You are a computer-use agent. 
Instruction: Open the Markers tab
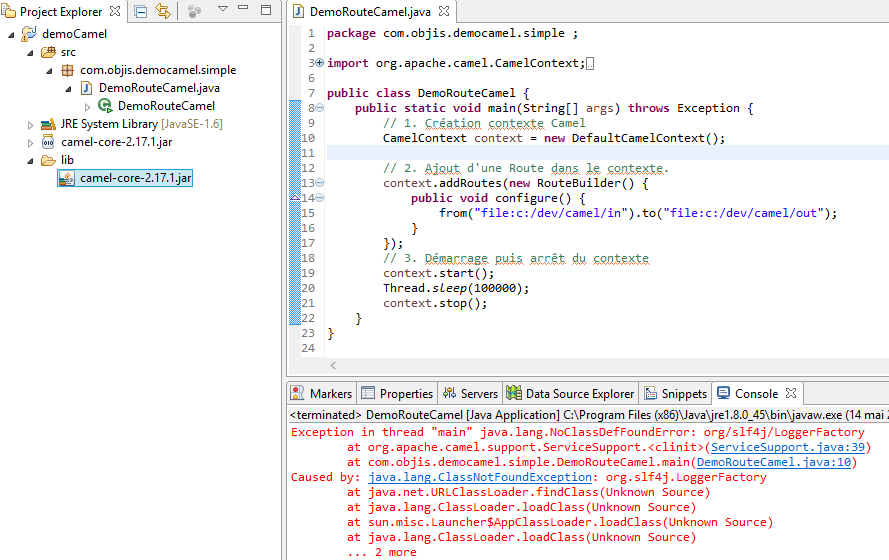321,393
